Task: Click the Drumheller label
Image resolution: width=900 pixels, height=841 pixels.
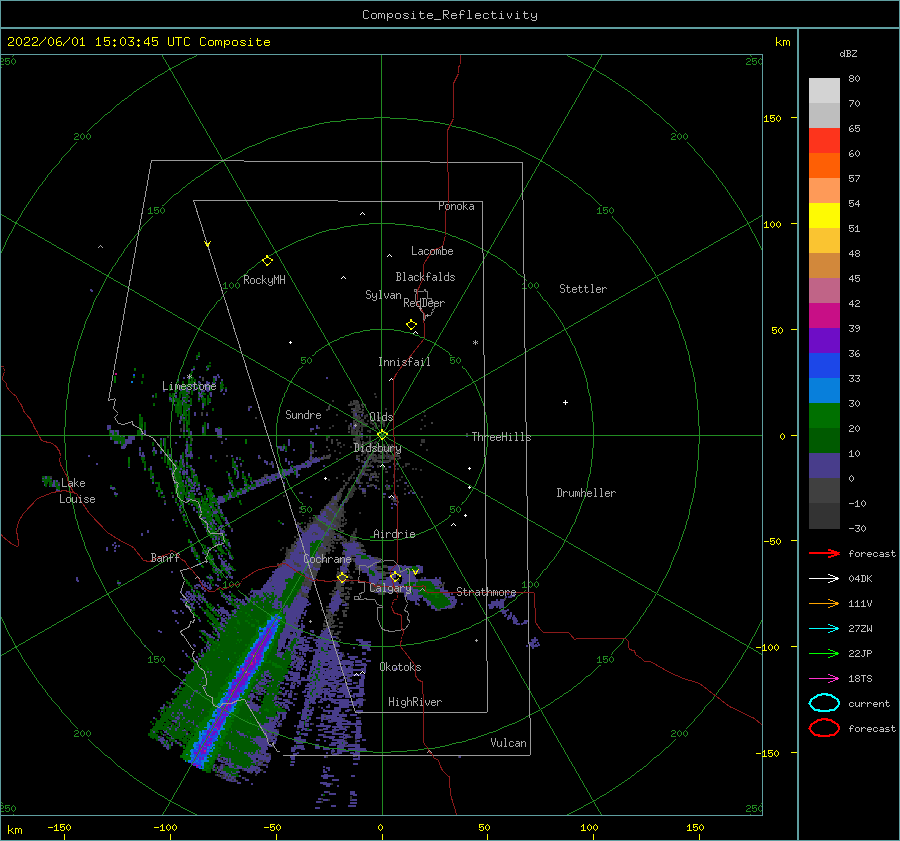Action: [x=586, y=493]
